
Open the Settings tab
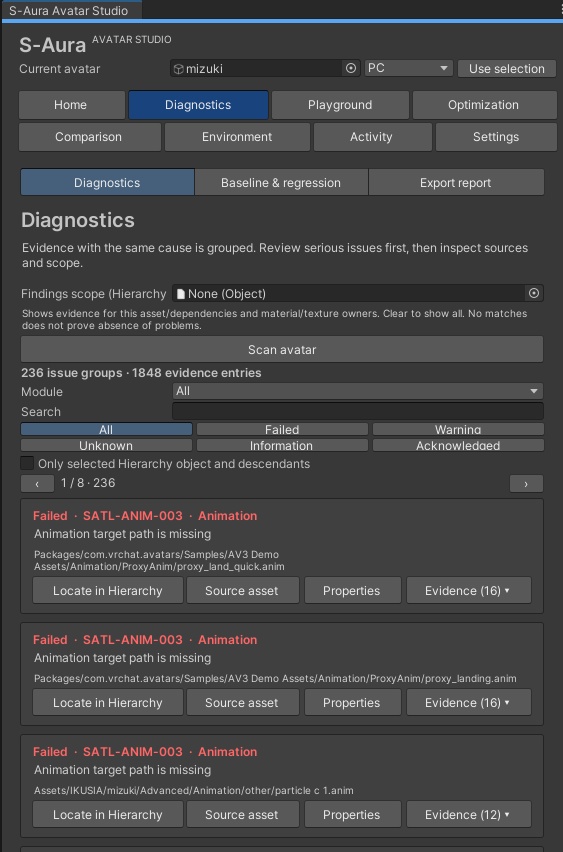pyautogui.click(x=496, y=137)
